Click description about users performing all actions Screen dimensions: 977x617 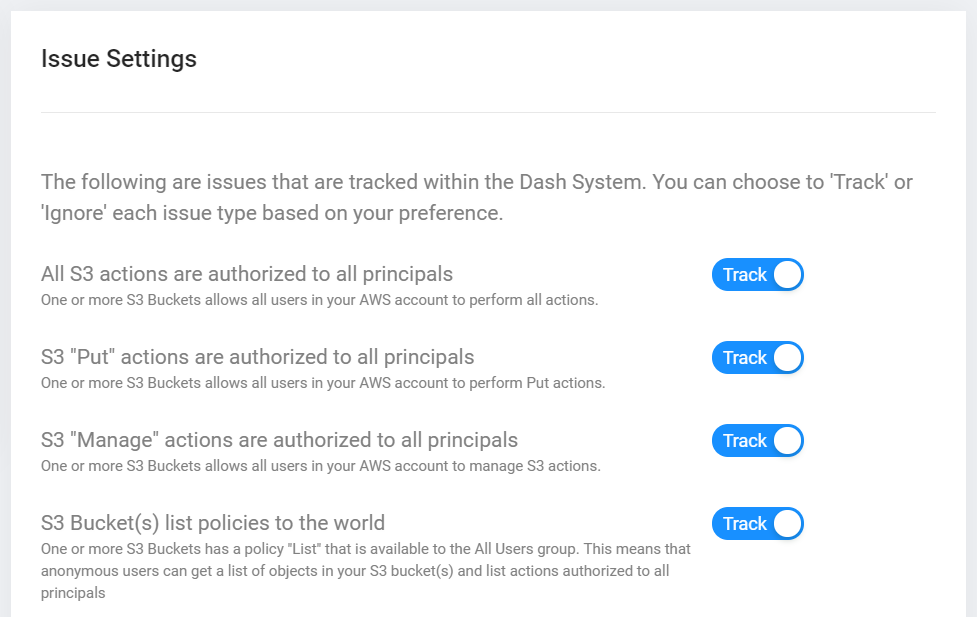319,299
